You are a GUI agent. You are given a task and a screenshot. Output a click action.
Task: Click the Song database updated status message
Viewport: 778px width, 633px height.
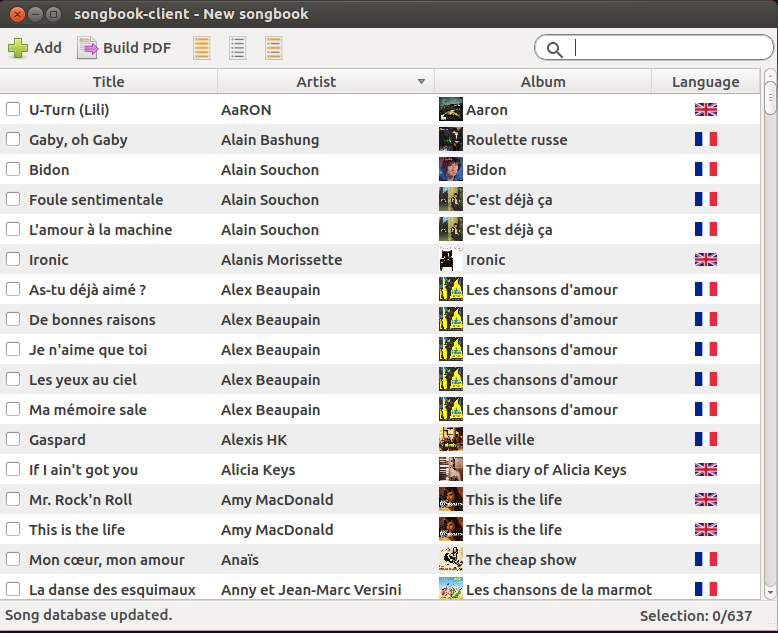pyautogui.click(x=89, y=615)
